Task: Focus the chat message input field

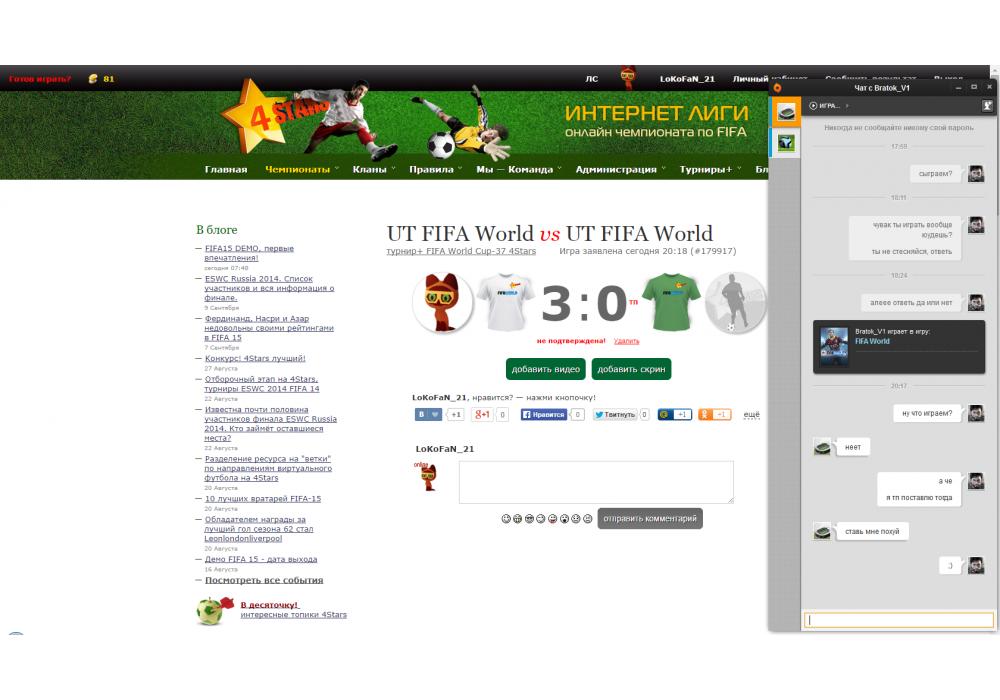Action: coord(898,620)
